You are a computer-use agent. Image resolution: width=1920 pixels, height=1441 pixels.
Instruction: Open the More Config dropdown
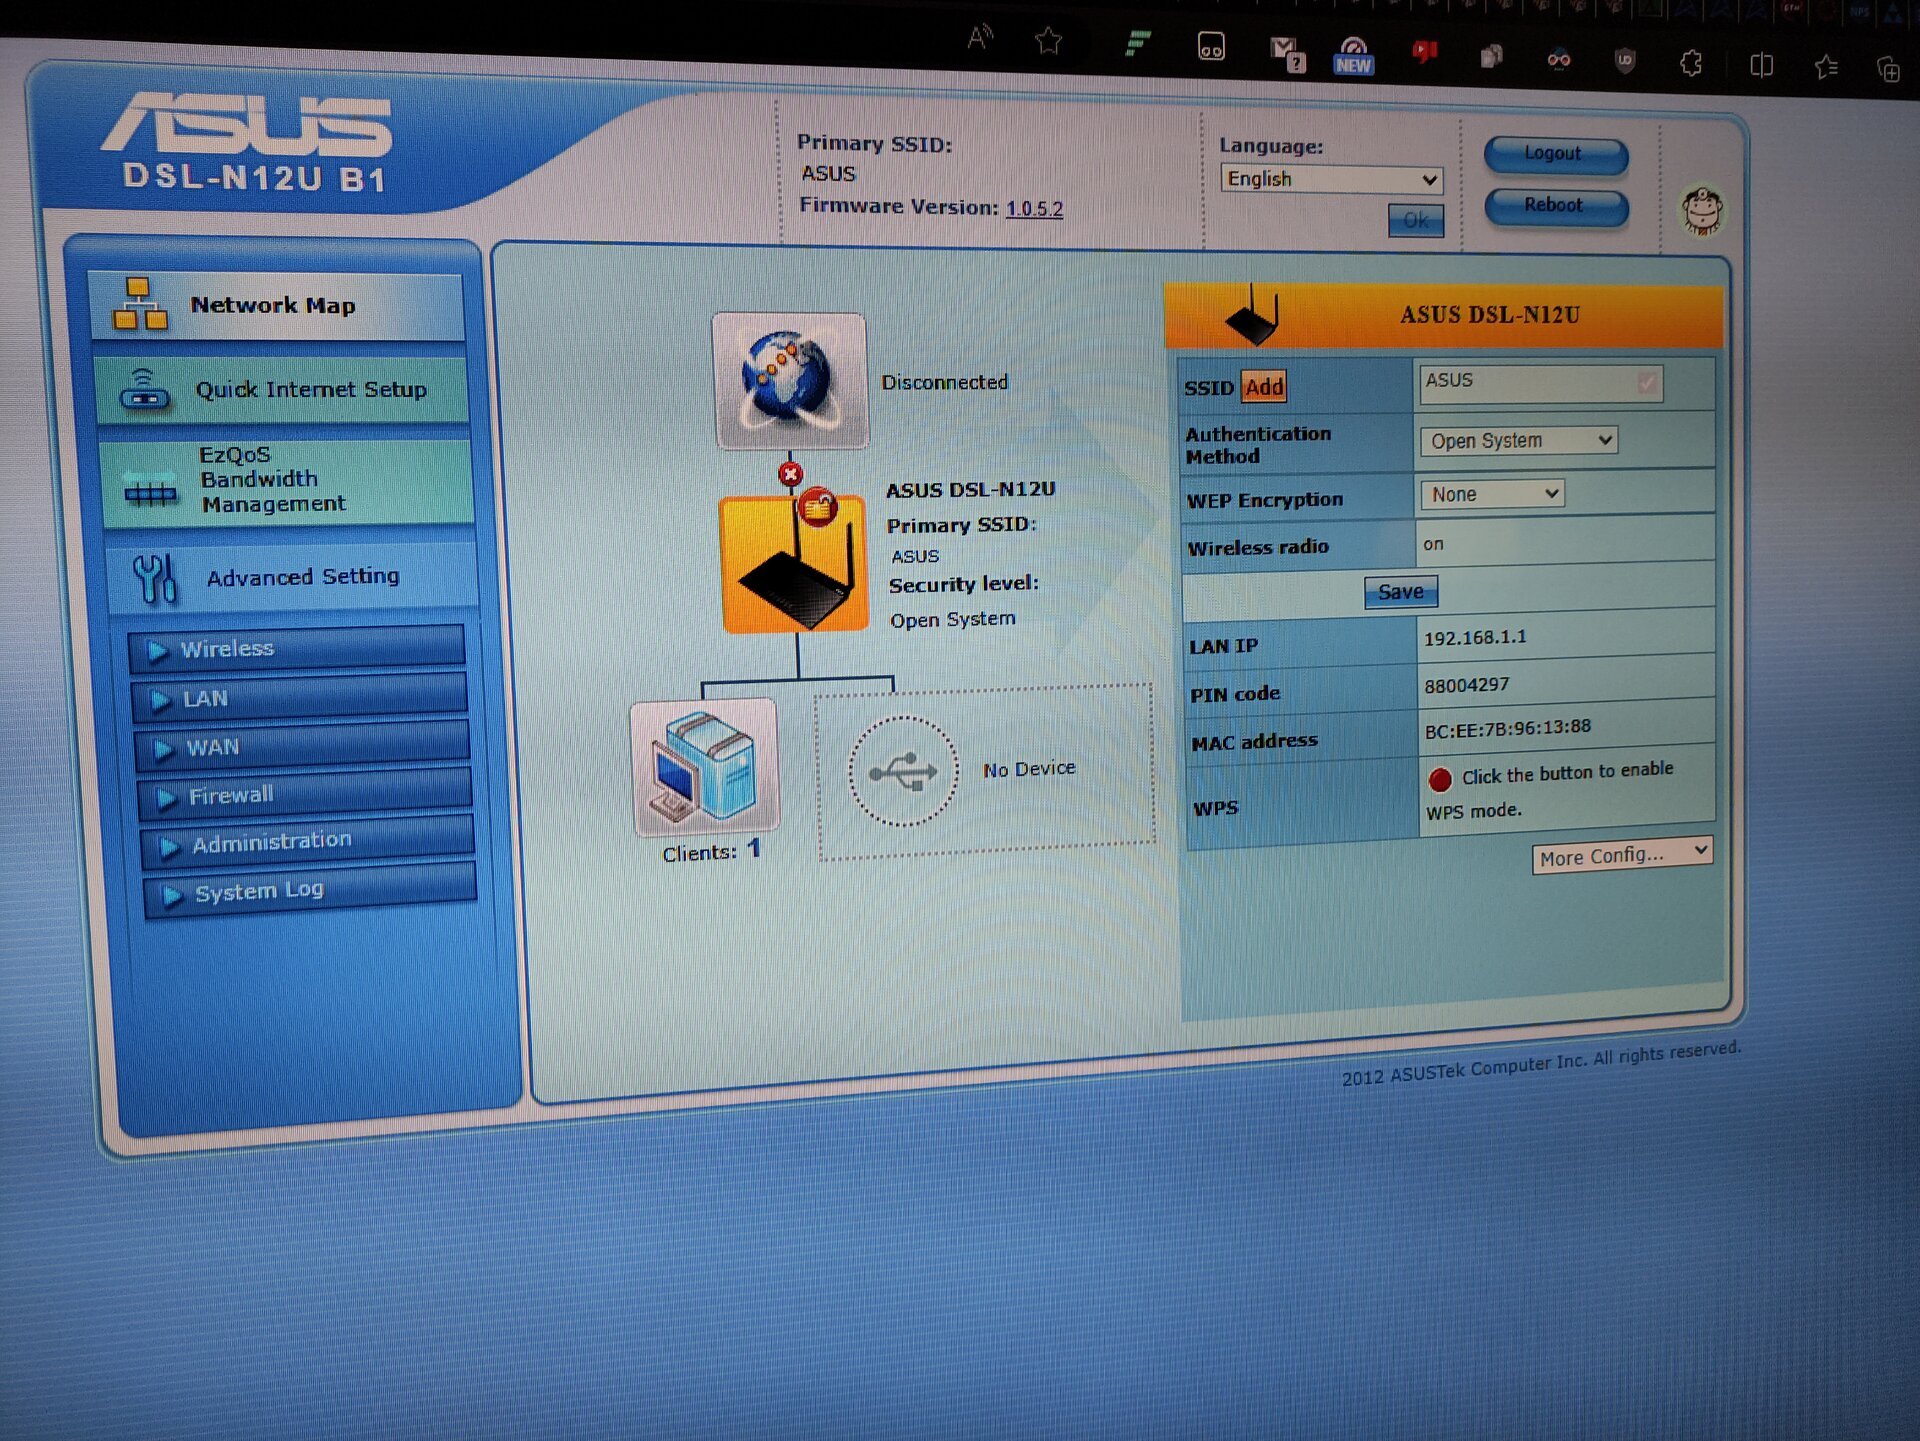click(1622, 855)
